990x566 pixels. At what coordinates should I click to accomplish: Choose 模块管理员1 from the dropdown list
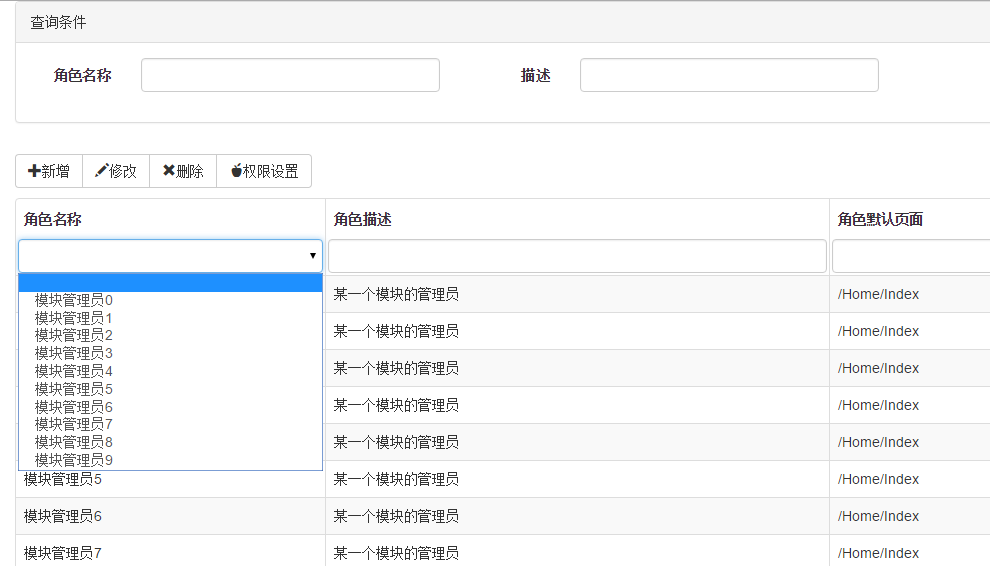170,318
